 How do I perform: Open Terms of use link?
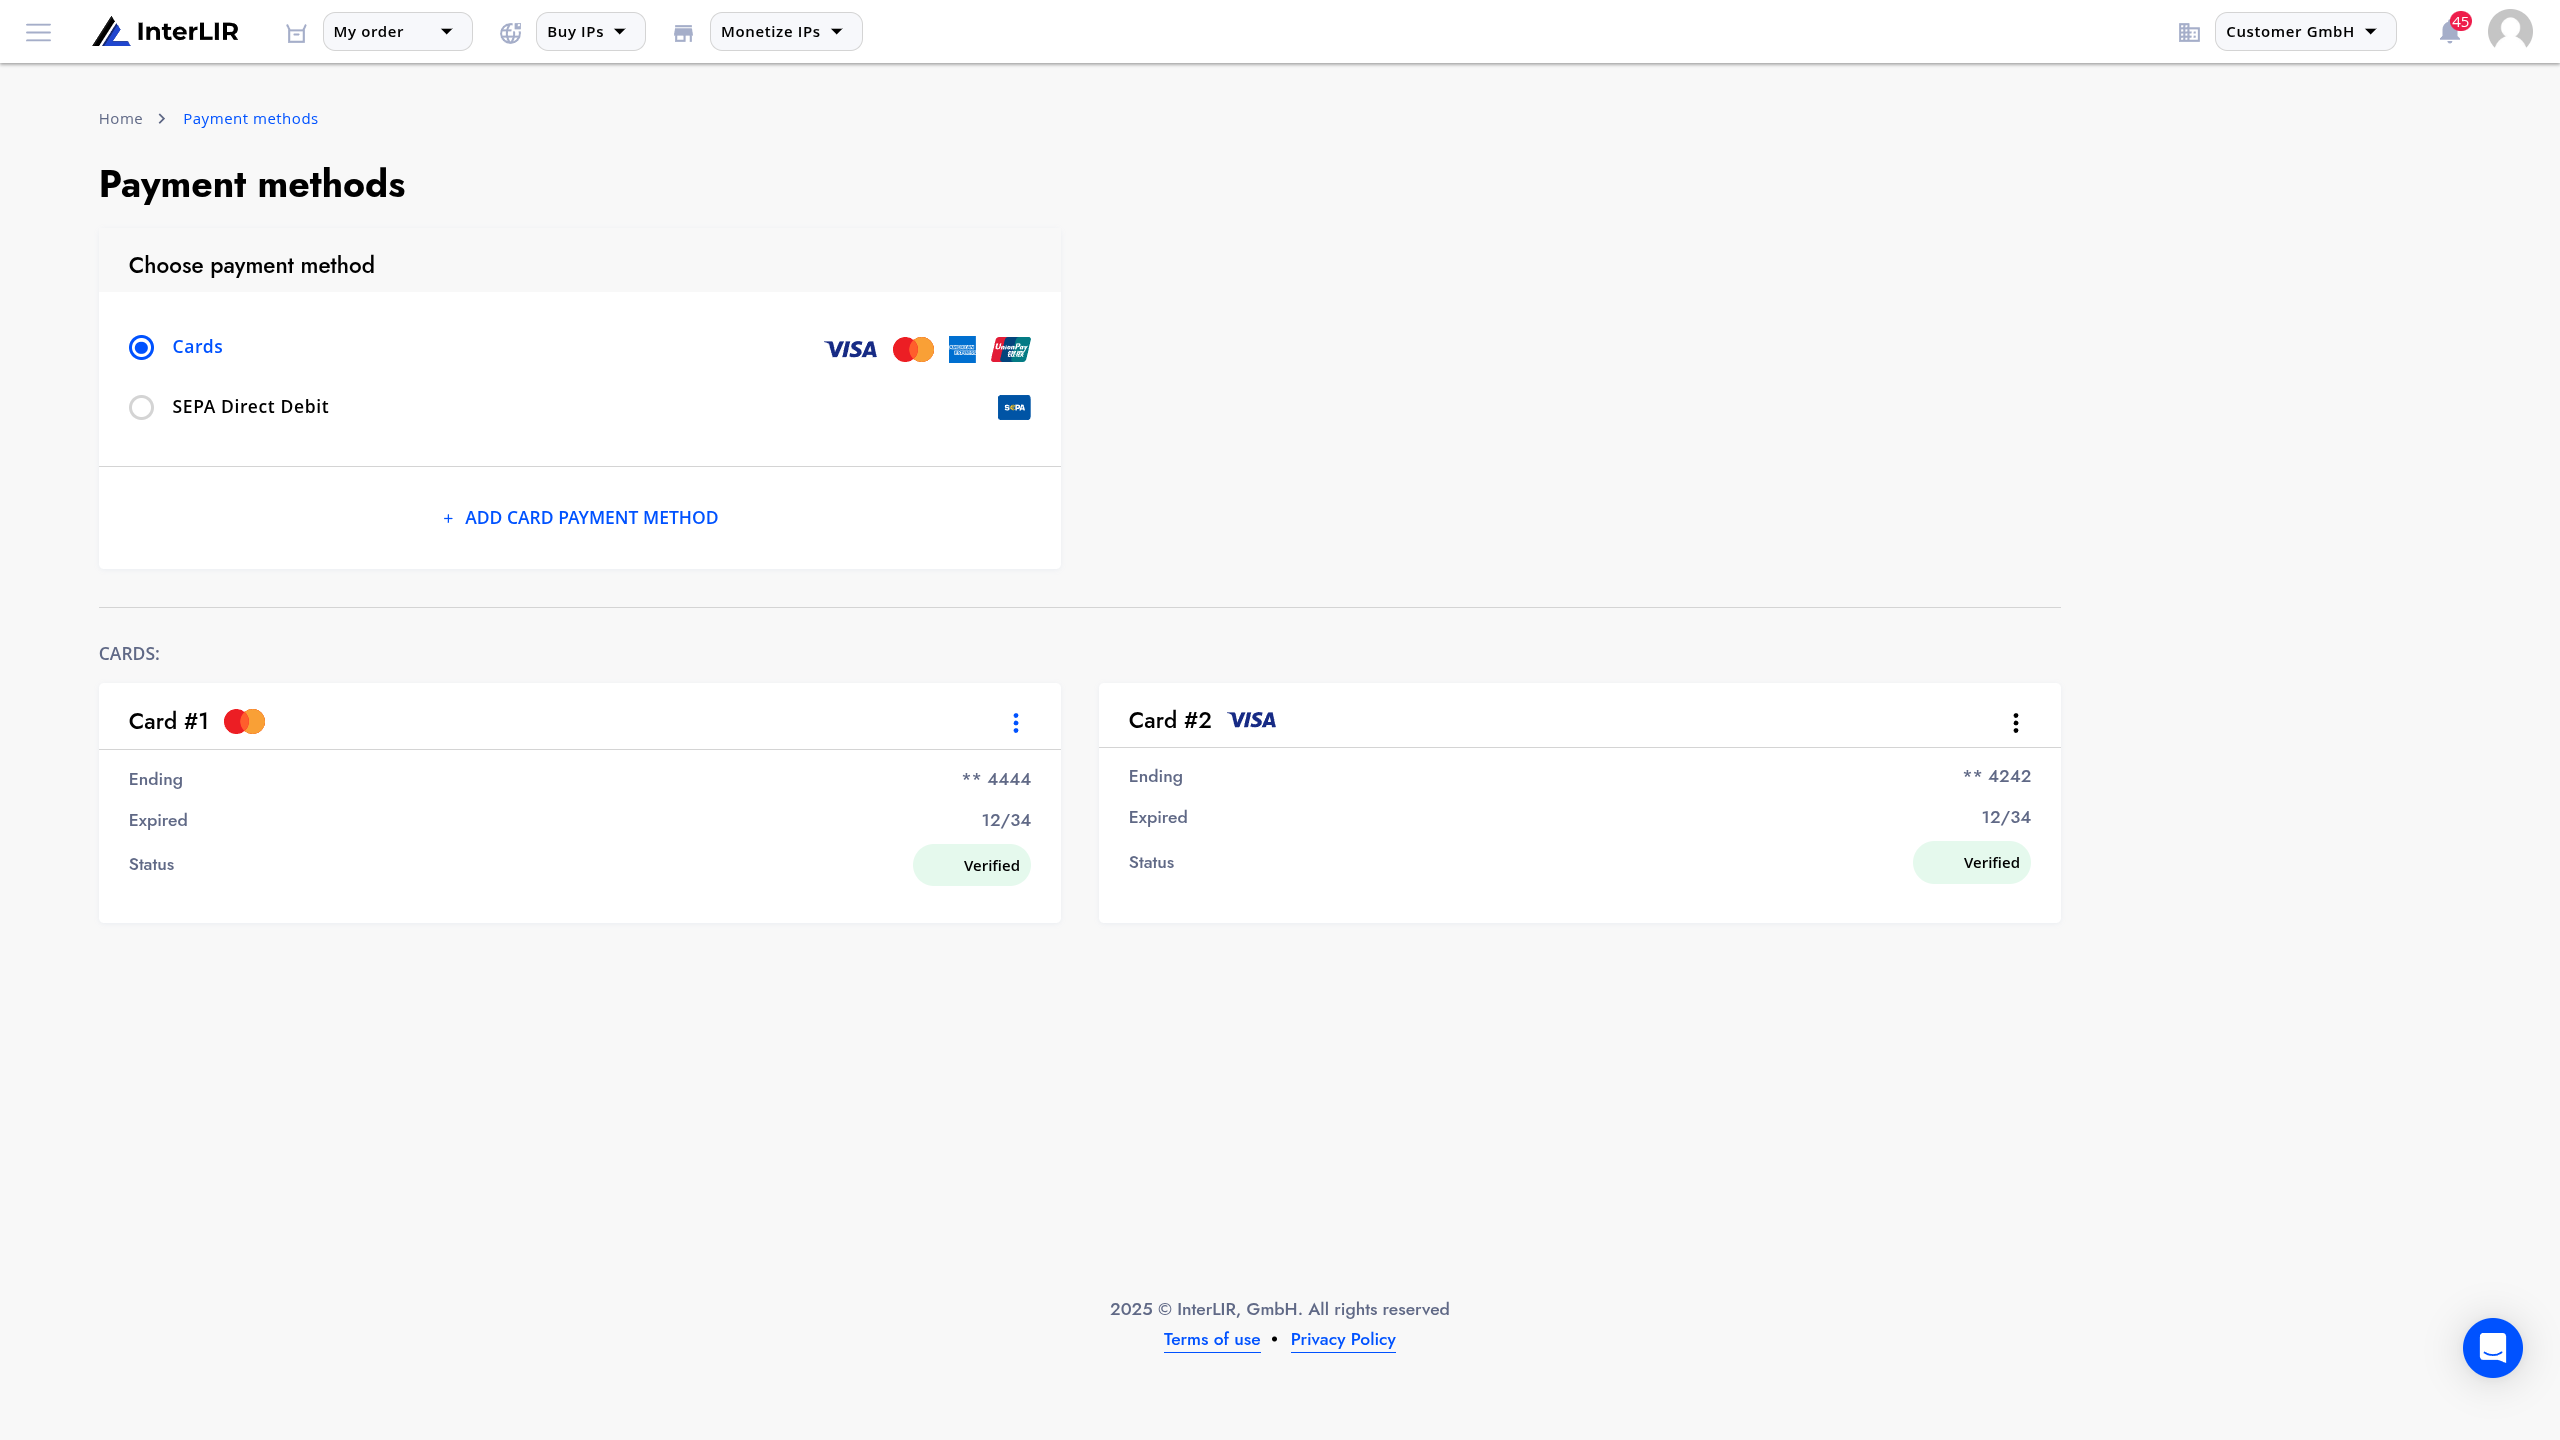(x=1212, y=1339)
